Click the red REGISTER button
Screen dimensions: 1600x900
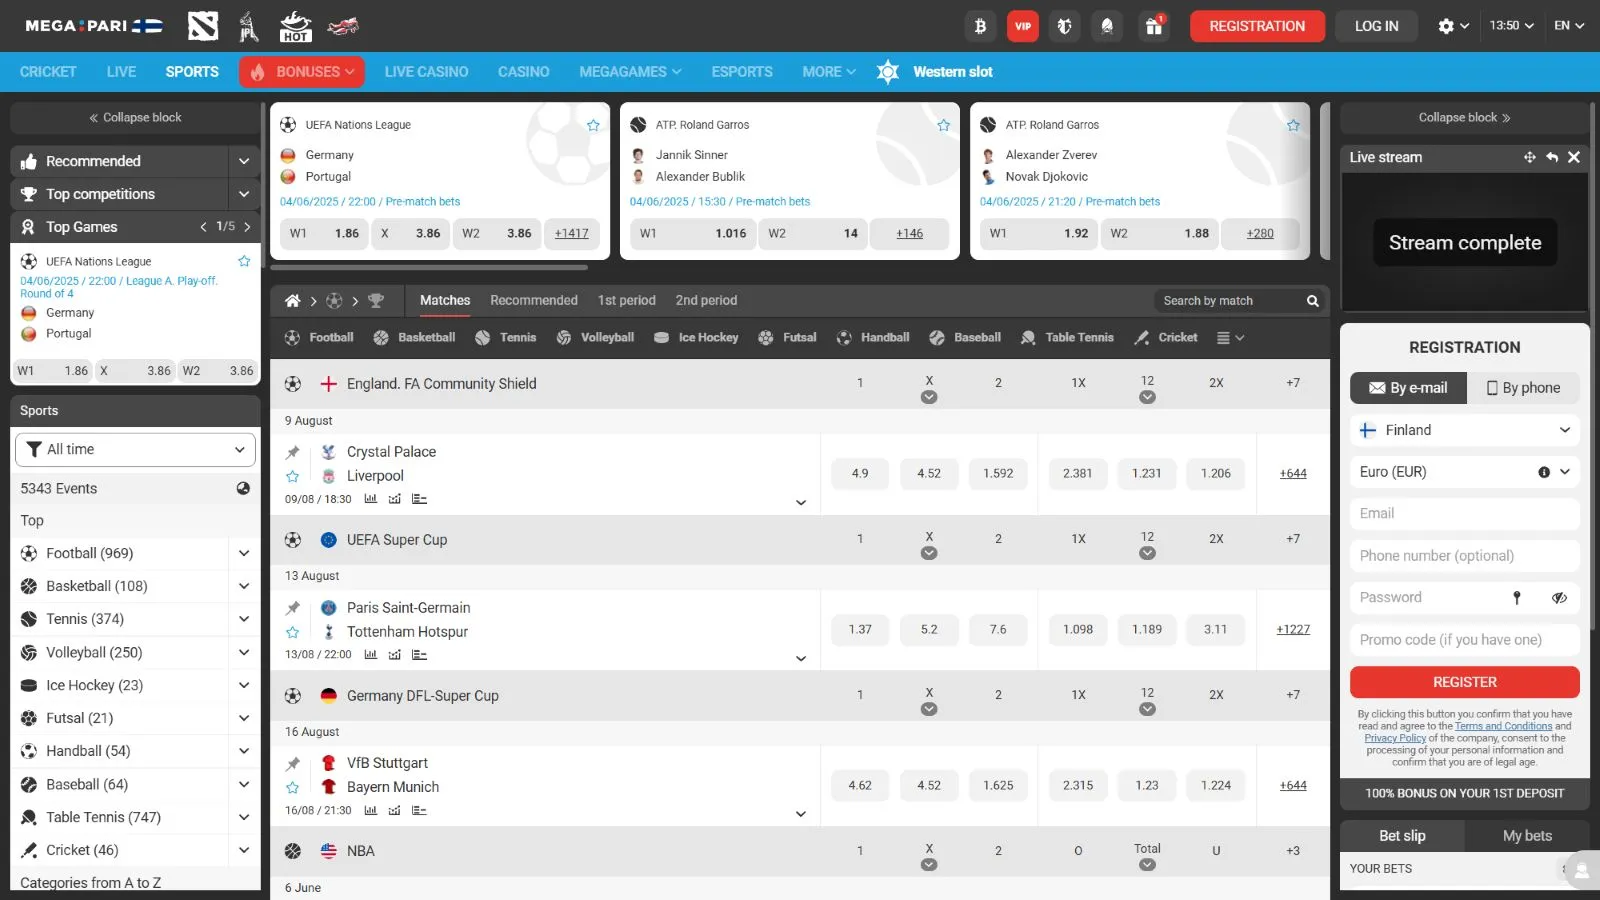click(1464, 682)
